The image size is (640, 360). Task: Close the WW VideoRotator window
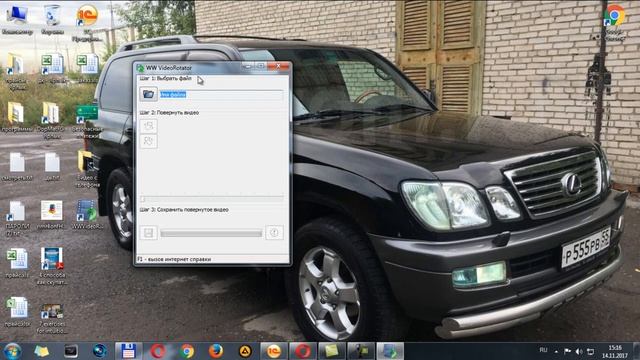279,66
